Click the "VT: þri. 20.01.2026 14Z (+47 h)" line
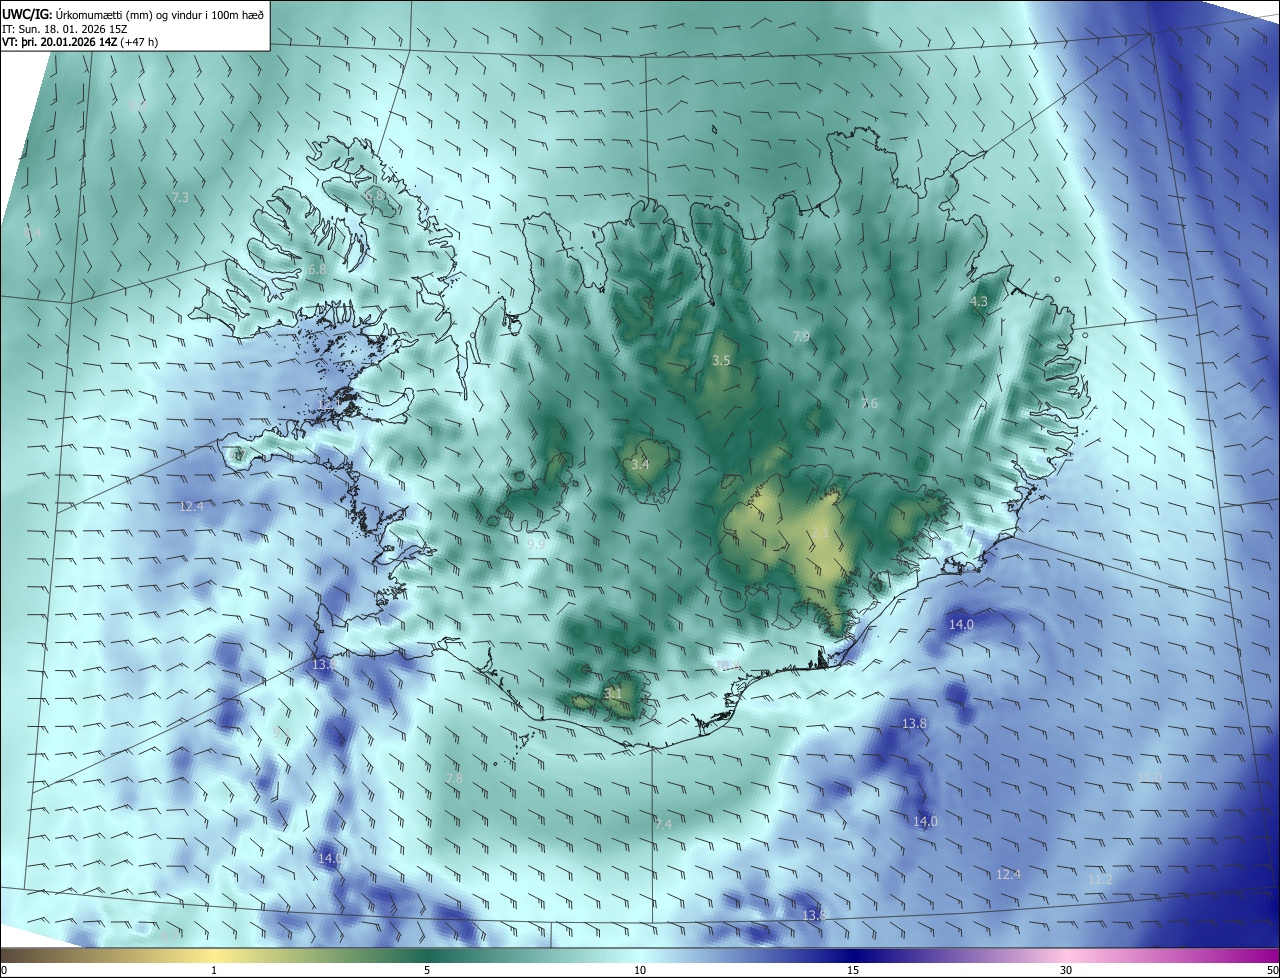Image resolution: width=1280 pixels, height=978 pixels. (x=80, y=41)
